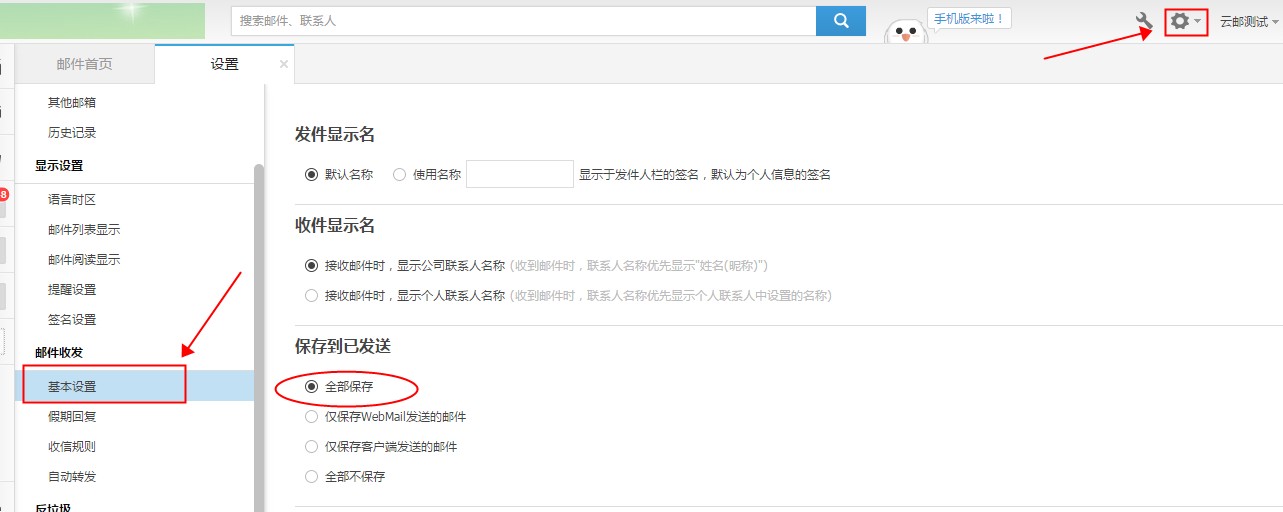This screenshot has height=512, width=1283.
Task: Click 手机版来啦! promo link
Action: point(968,18)
